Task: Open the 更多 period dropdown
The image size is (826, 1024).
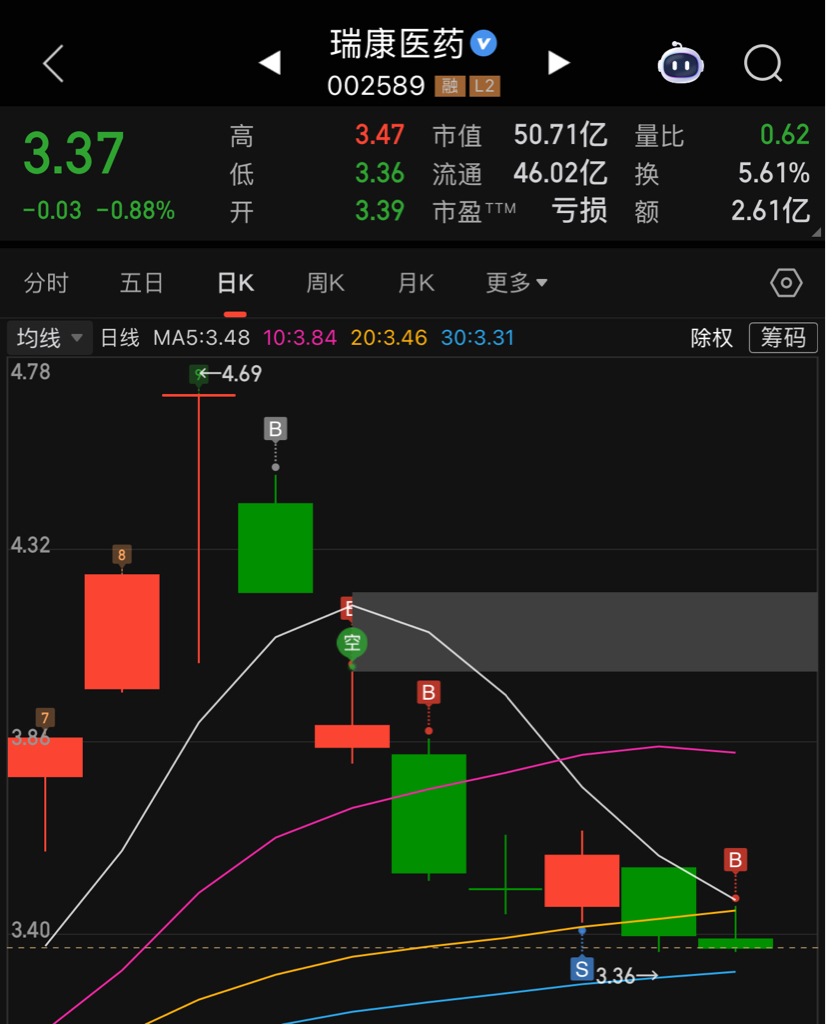Action: click(x=516, y=283)
